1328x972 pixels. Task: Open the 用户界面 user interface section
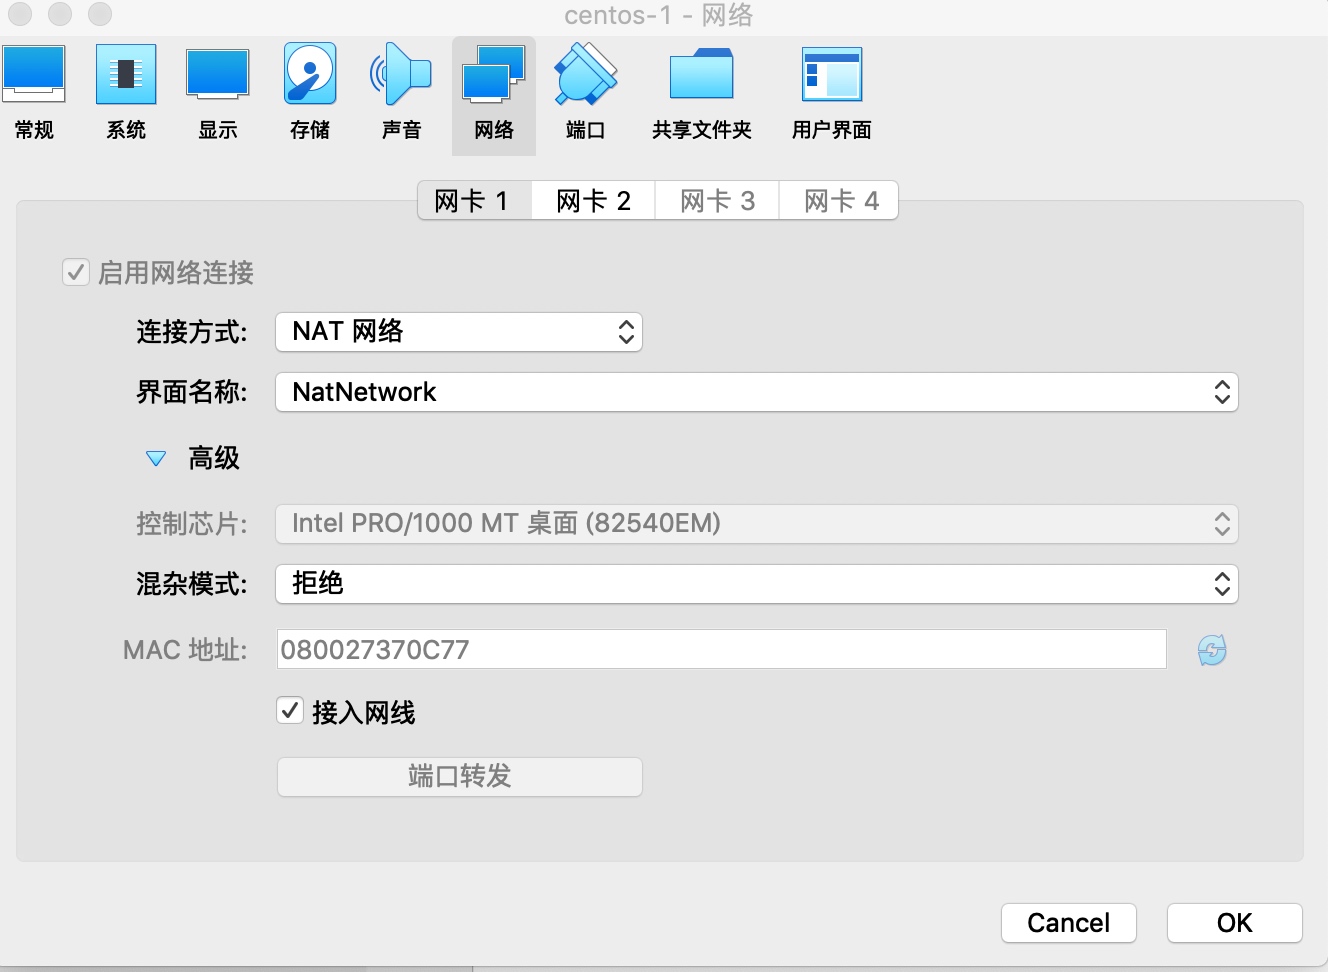[831, 92]
